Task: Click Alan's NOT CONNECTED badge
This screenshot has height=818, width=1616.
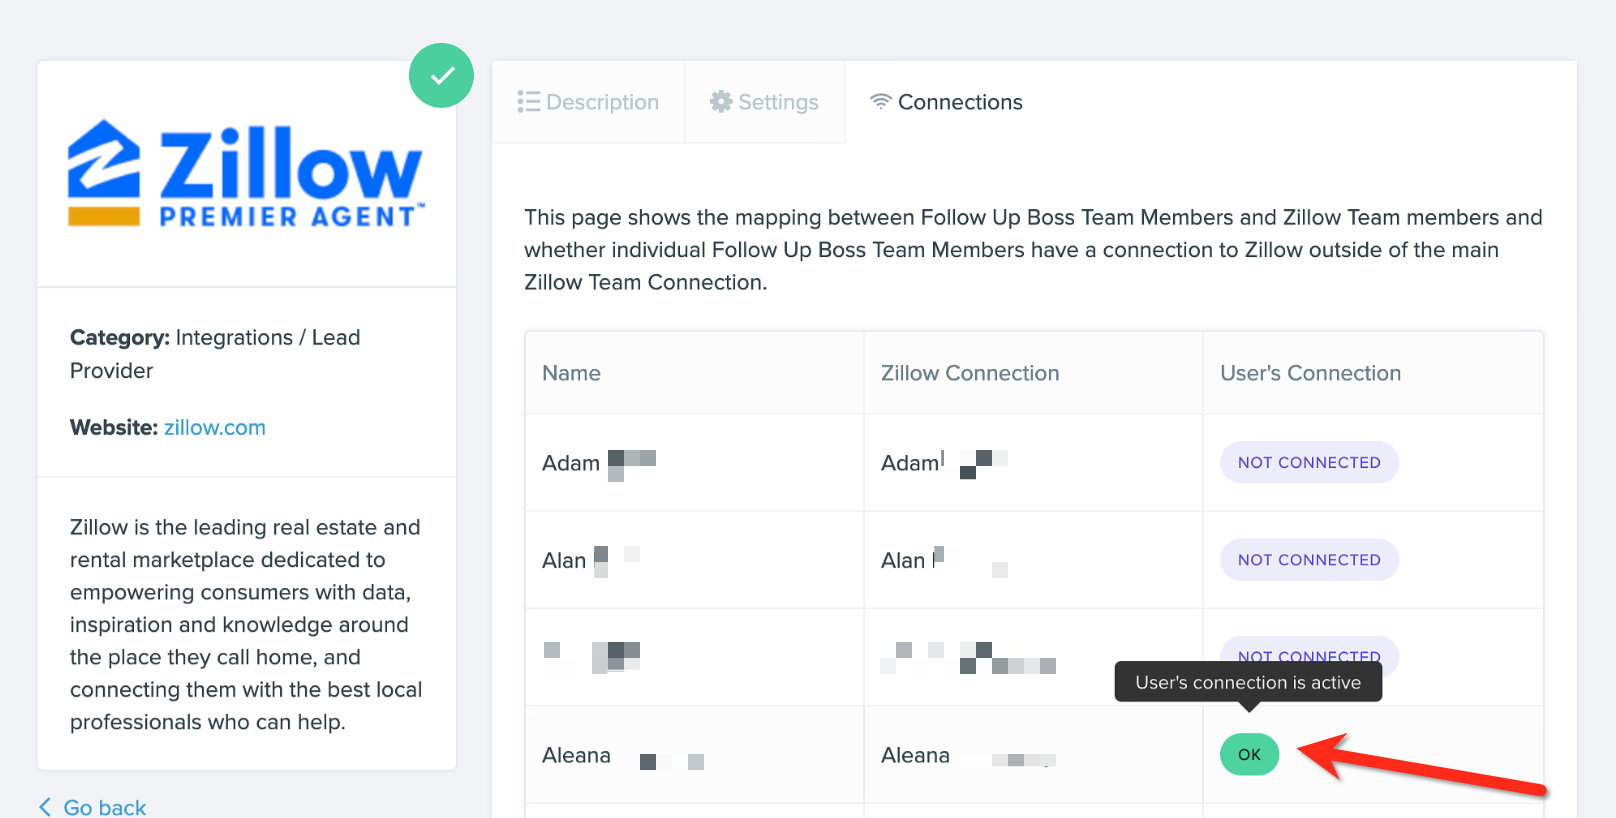Action: [x=1309, y=560]
